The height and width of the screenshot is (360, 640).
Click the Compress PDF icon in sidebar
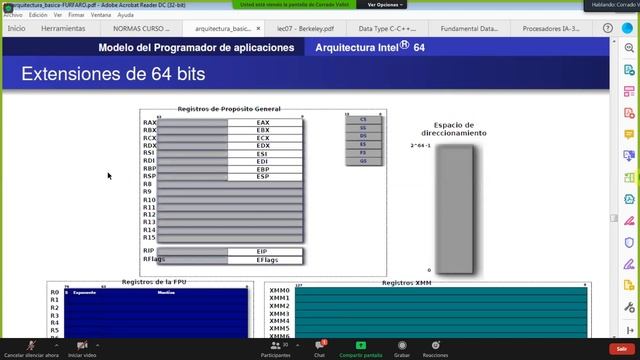tap(629, 199)
